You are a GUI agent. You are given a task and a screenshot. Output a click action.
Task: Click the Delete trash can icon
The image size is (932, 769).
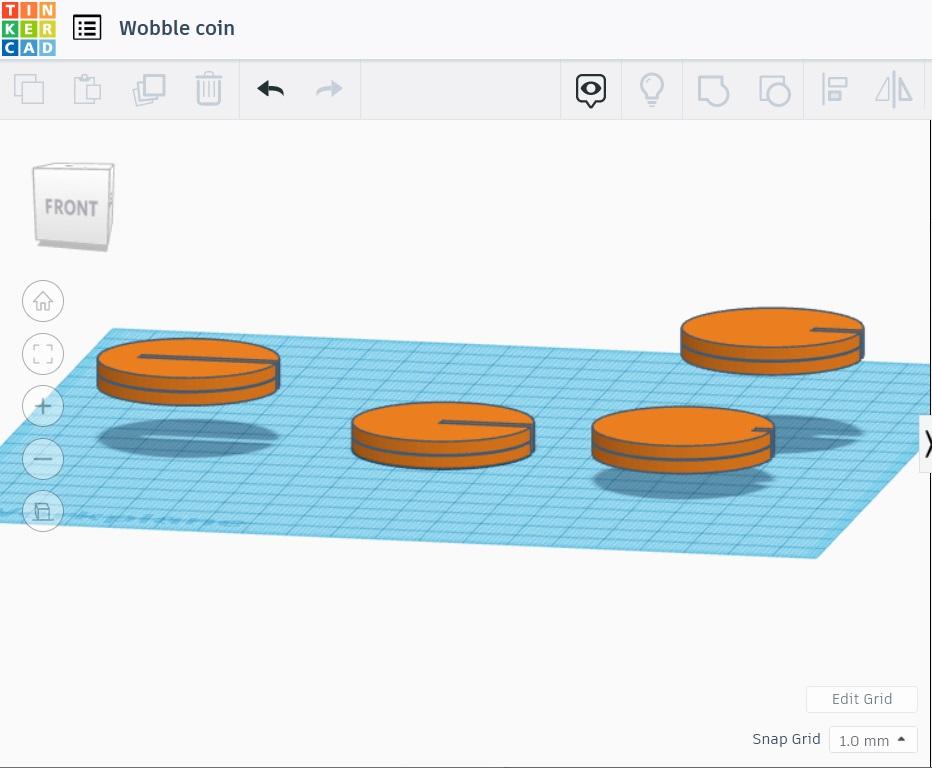click(x=209, y=89)
